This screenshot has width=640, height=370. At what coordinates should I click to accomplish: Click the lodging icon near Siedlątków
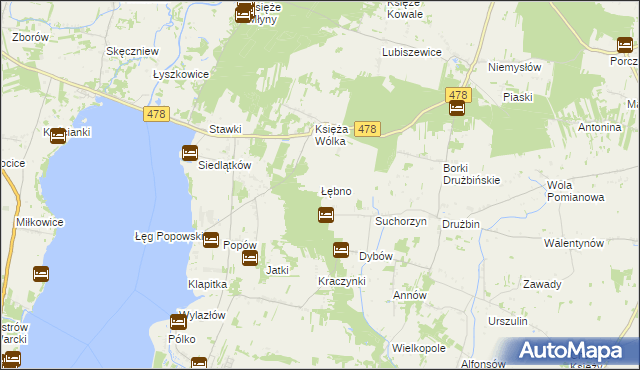click(190, 153)
